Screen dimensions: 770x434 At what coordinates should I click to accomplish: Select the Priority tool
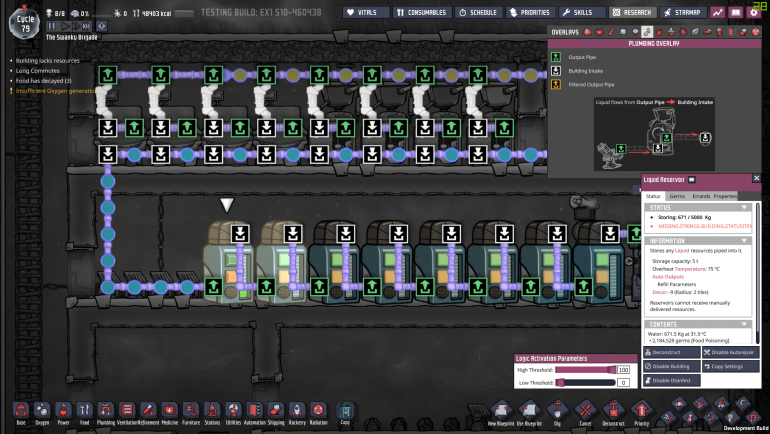[x=641, y=412]
